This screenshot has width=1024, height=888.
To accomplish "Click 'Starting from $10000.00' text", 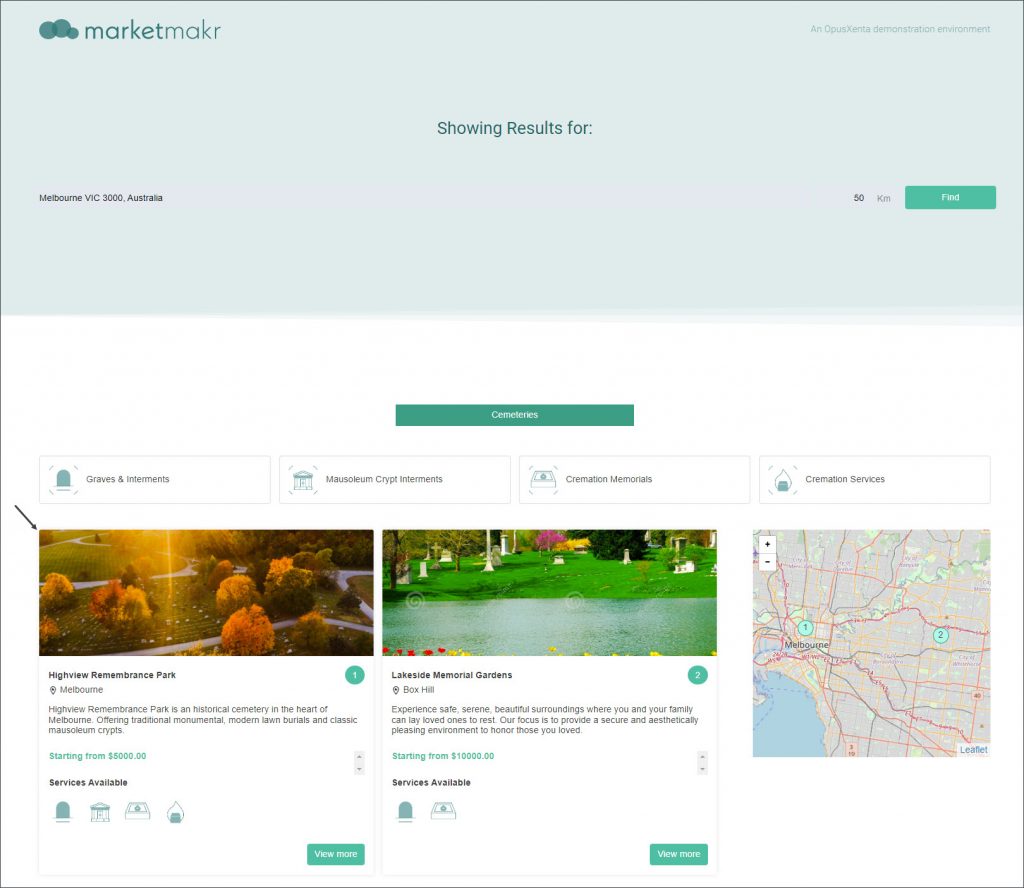I will click(x=443, y=756).
